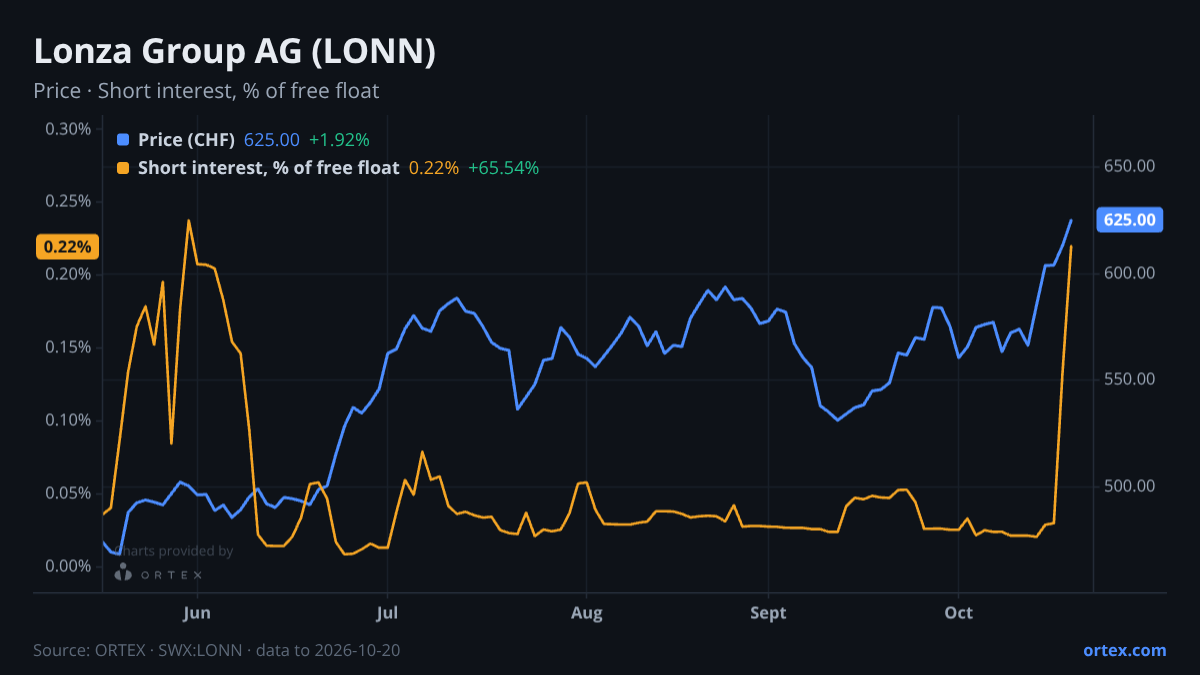Click the Jun x-axis label
The height and width of the screenshot is (675, 1200).
[197, 613]
